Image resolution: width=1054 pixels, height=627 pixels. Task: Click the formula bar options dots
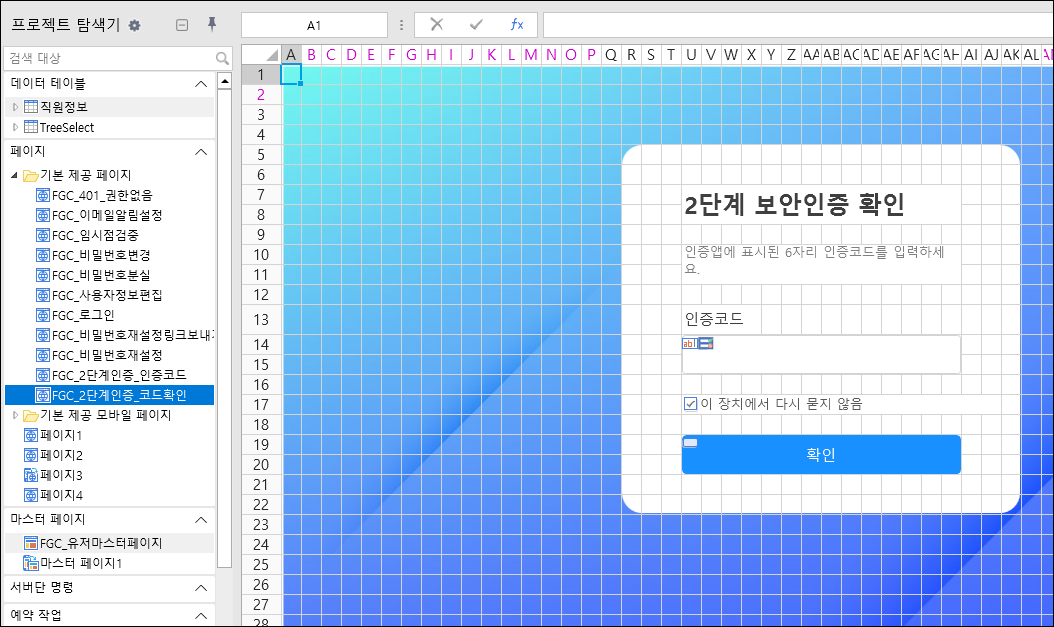point(401,26)
